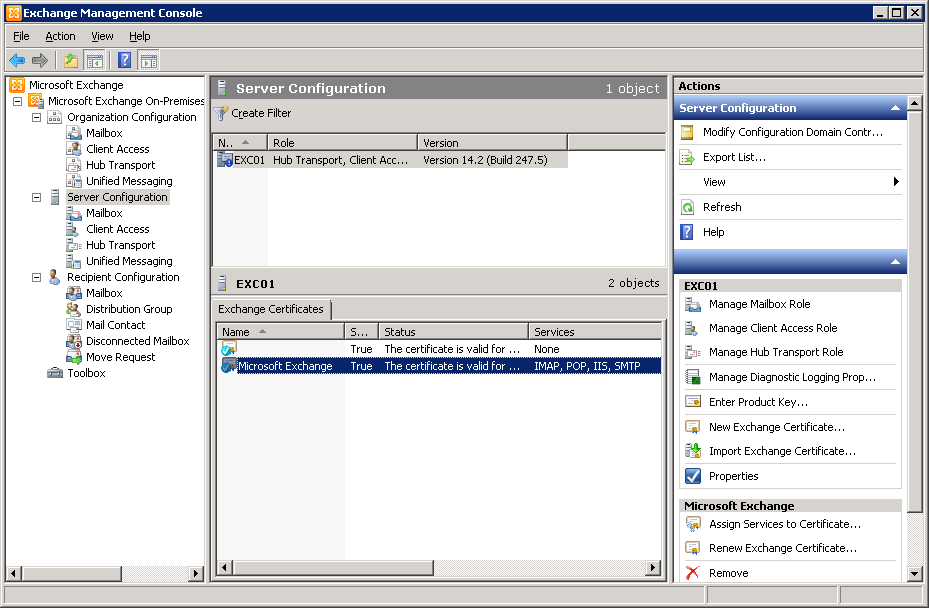Collapse the Organization Configuration node

point(37,117)
